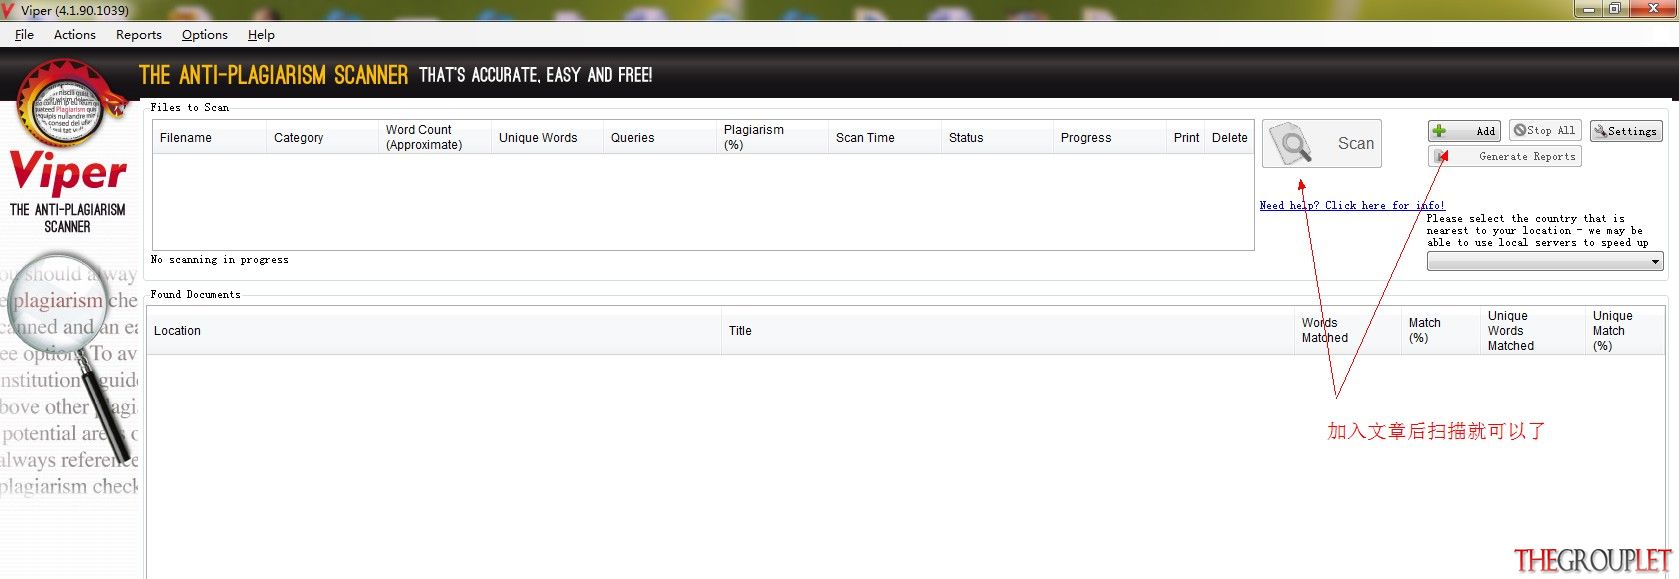Select the Queries column header
Viewport: 1679px width, 579px height.
[x=660, y=138]
